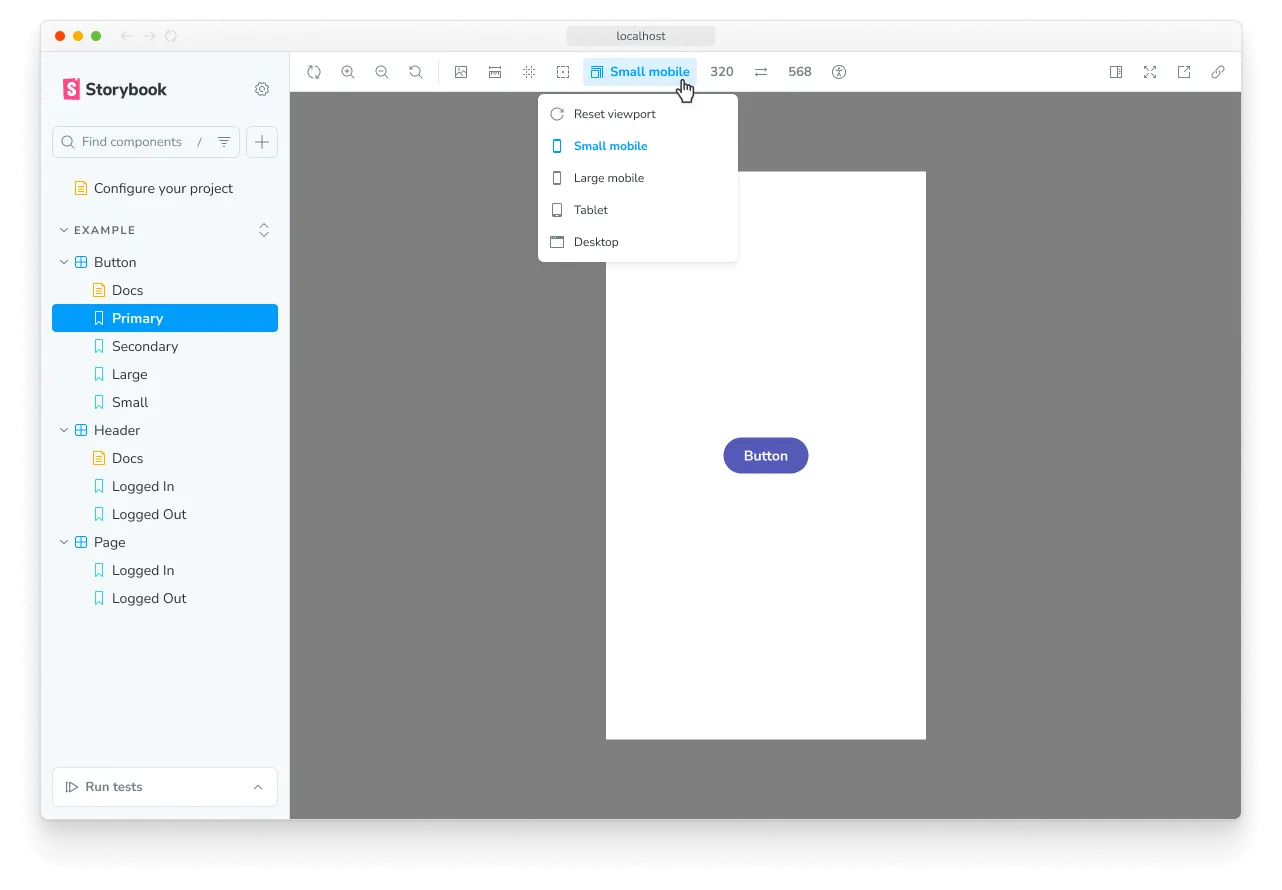Select Tablet from the viewport menu
The width and height of the screenshot is (1282, 890).
pyautogui.click(x=593, y=210)
